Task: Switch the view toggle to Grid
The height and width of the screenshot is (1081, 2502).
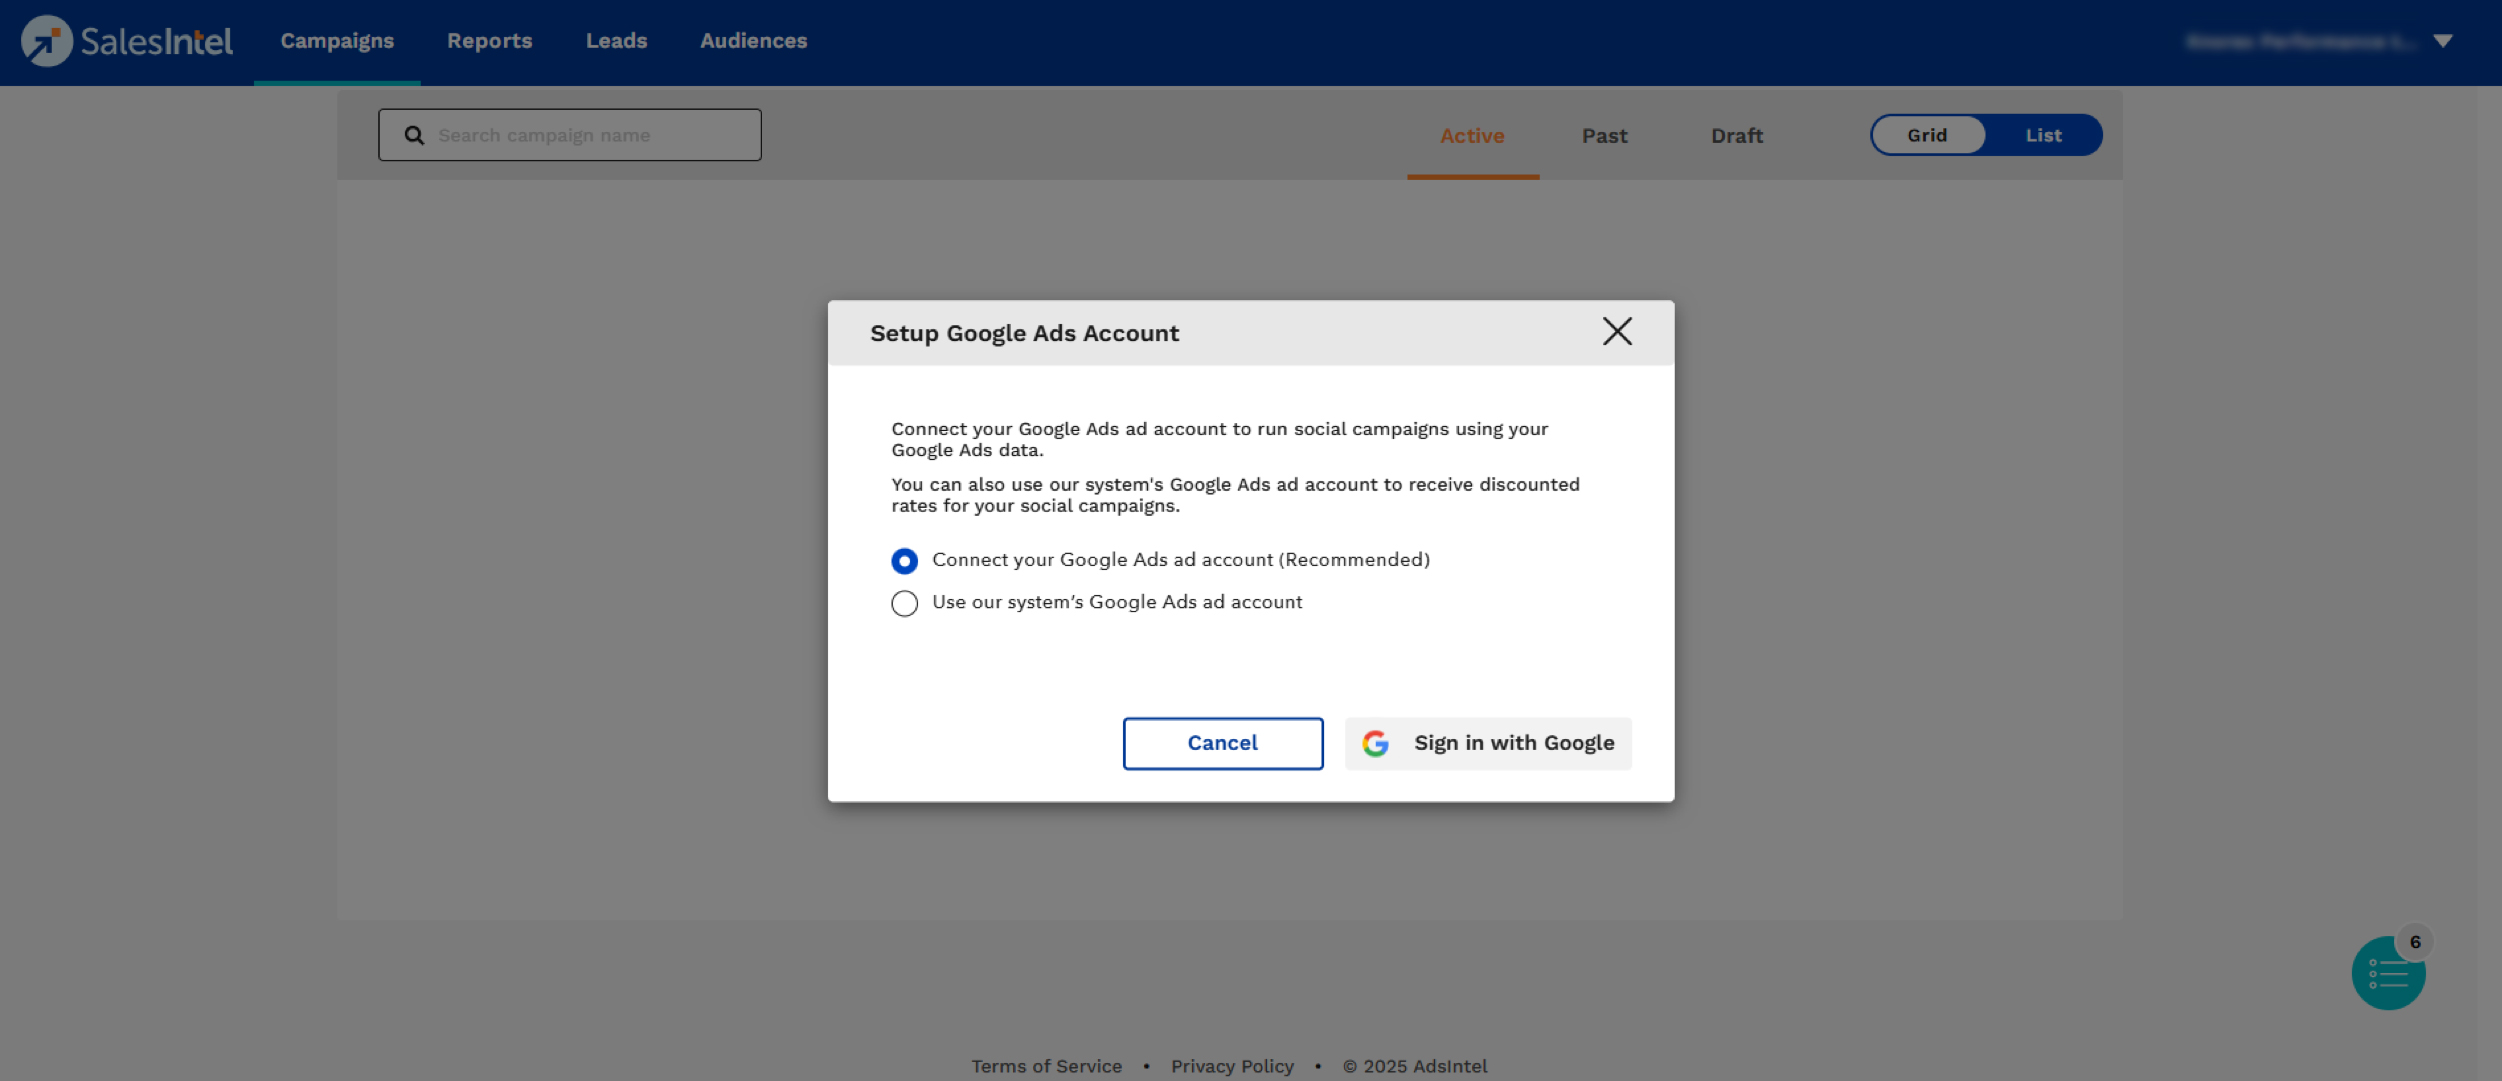Action: point(1927,135)
